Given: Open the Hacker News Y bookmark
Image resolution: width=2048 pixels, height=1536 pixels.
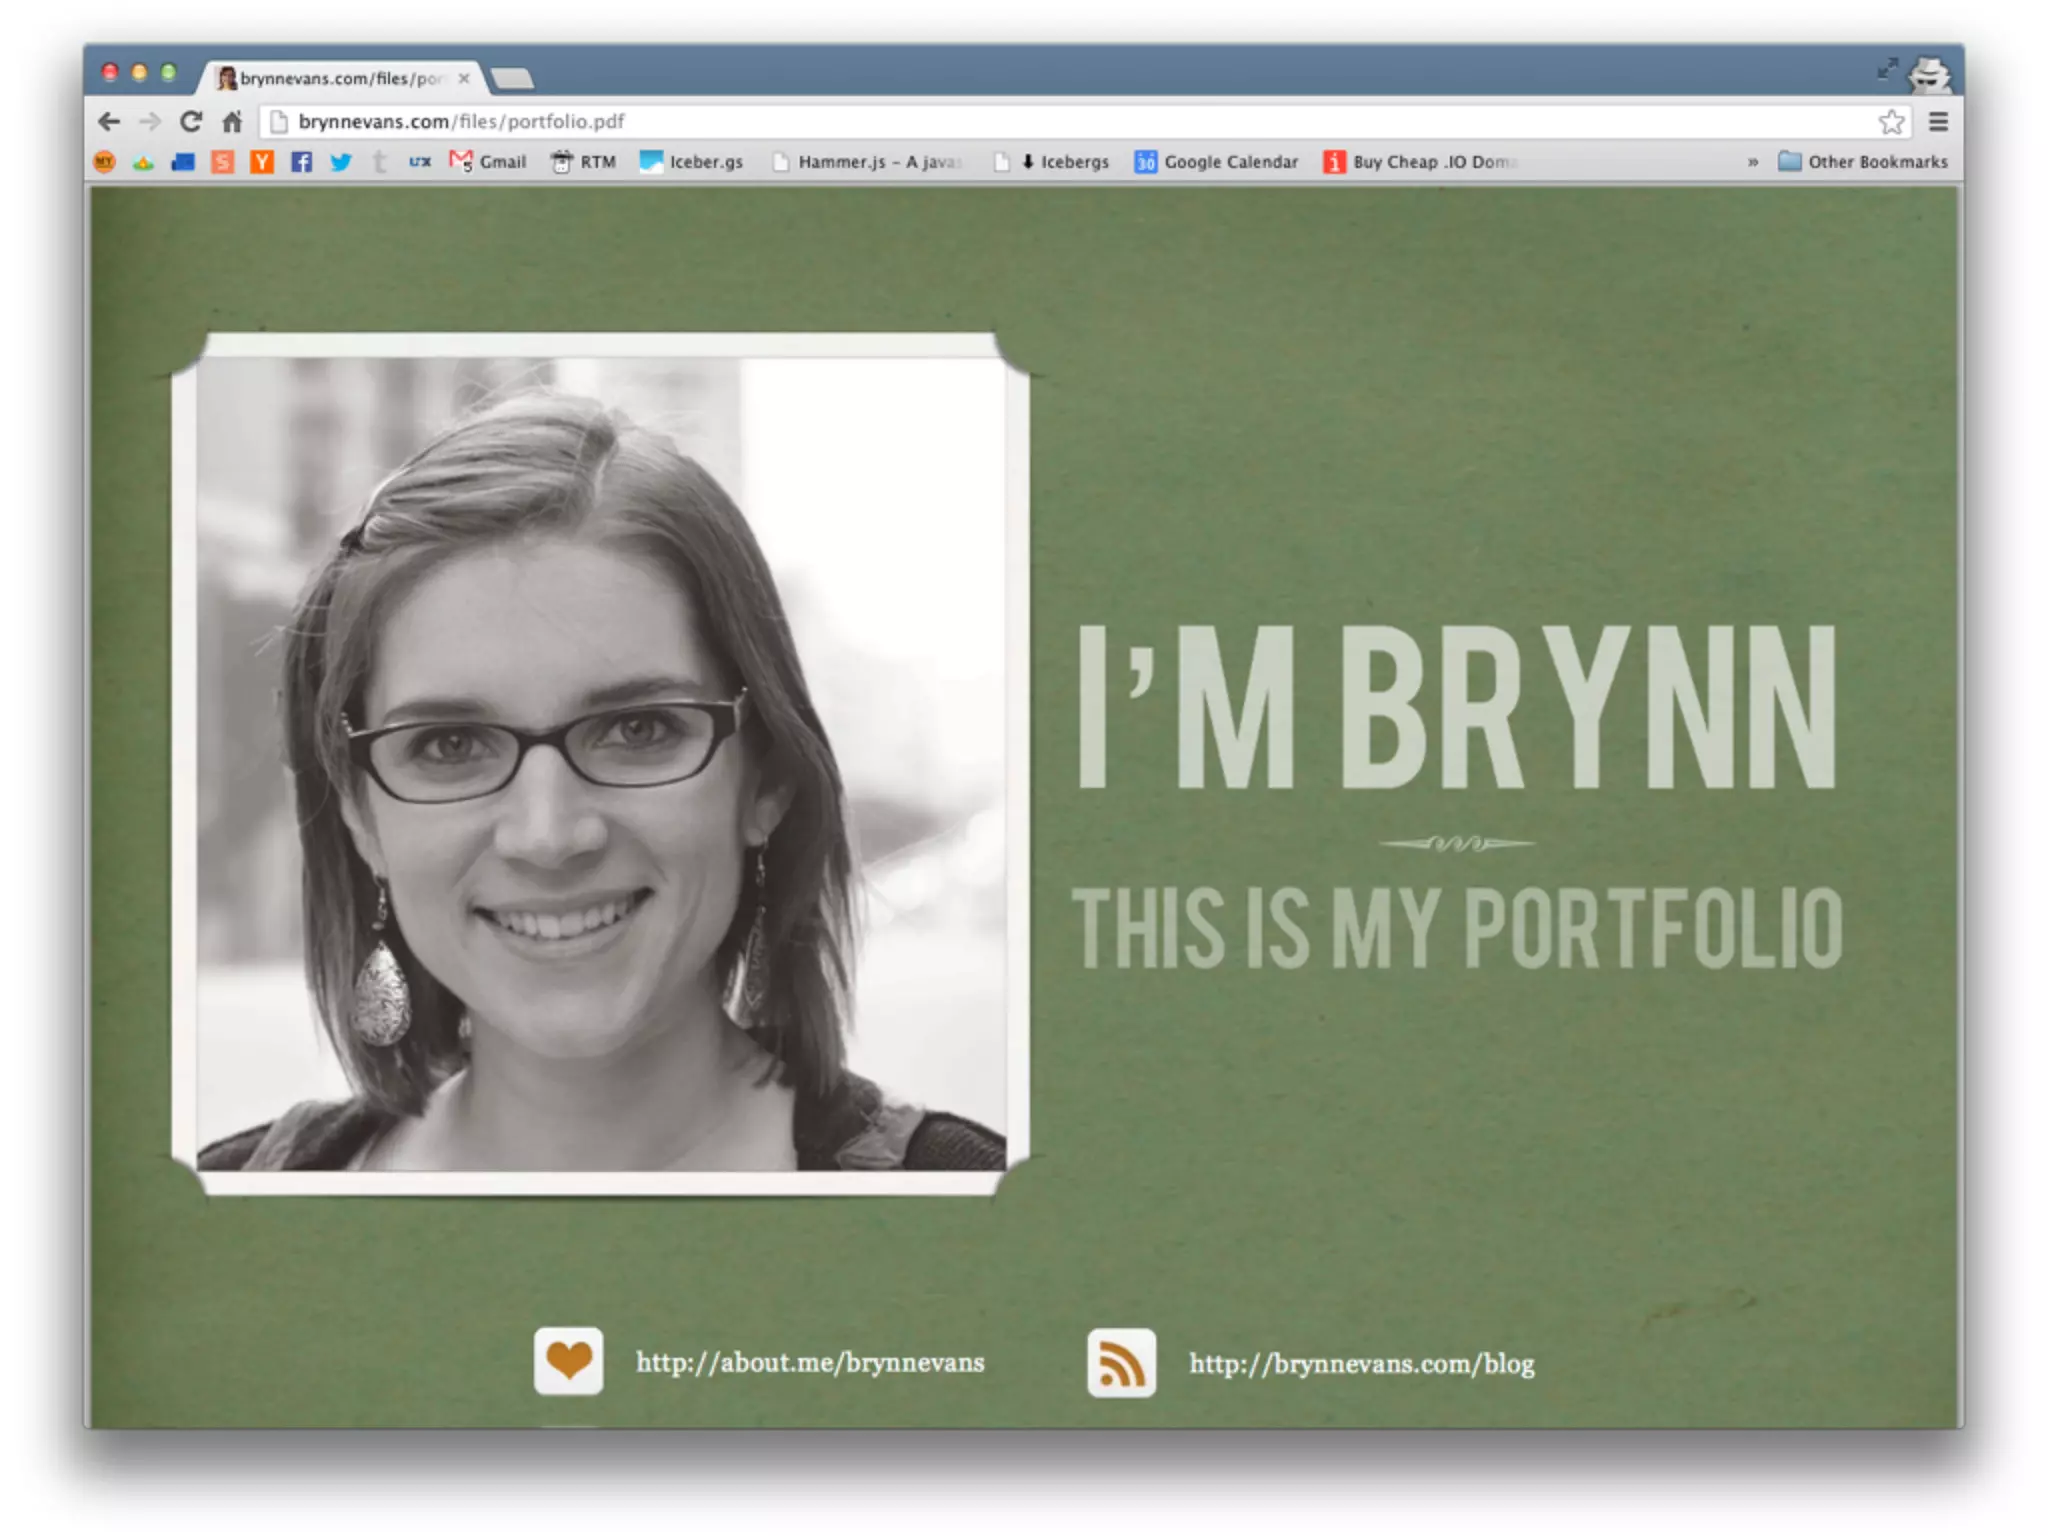Looking at the screenshot, I should [262, 162].
